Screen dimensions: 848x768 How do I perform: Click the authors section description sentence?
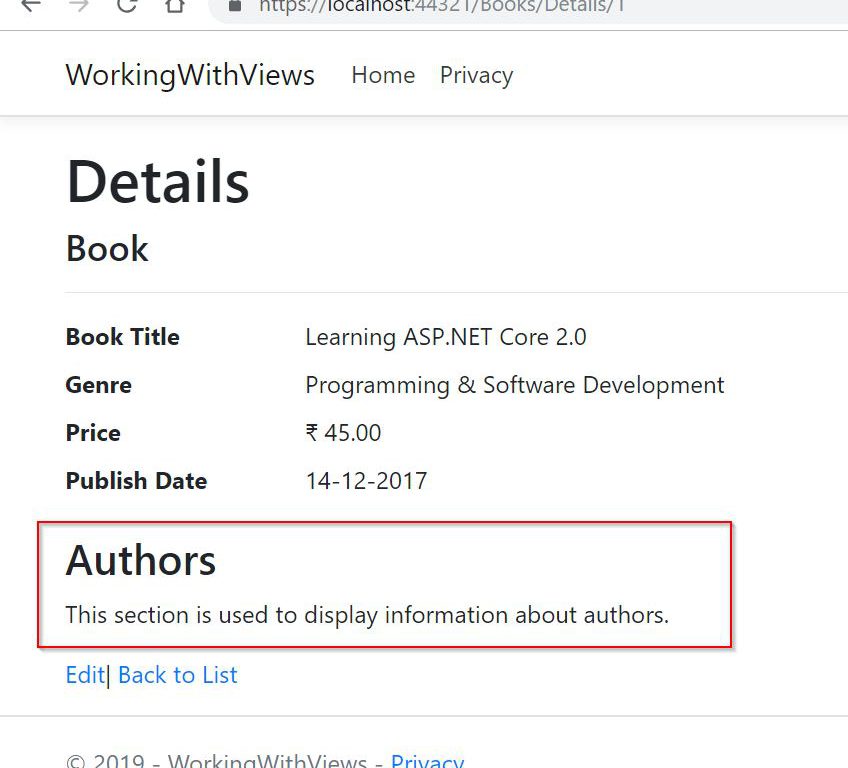[367, 615]
